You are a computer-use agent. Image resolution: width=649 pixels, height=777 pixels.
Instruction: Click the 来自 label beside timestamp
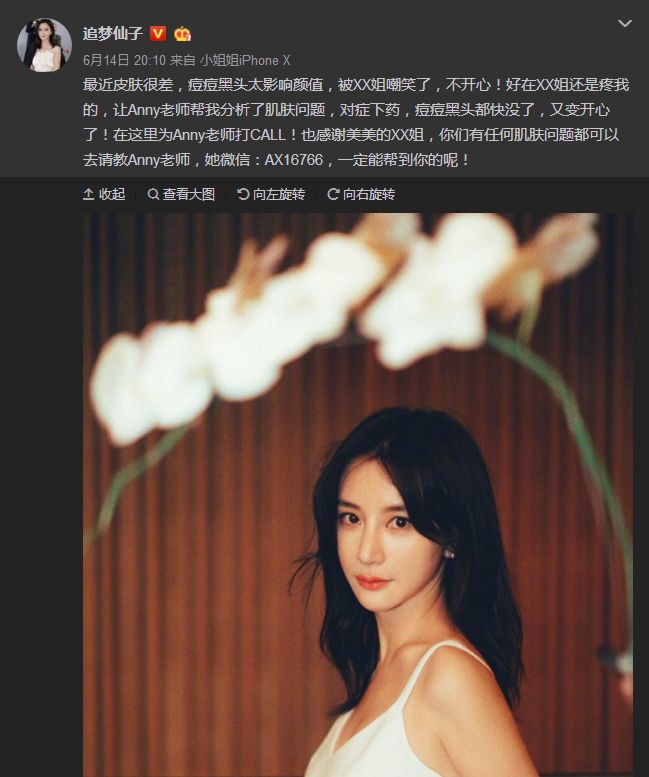(x=183, y=60)
